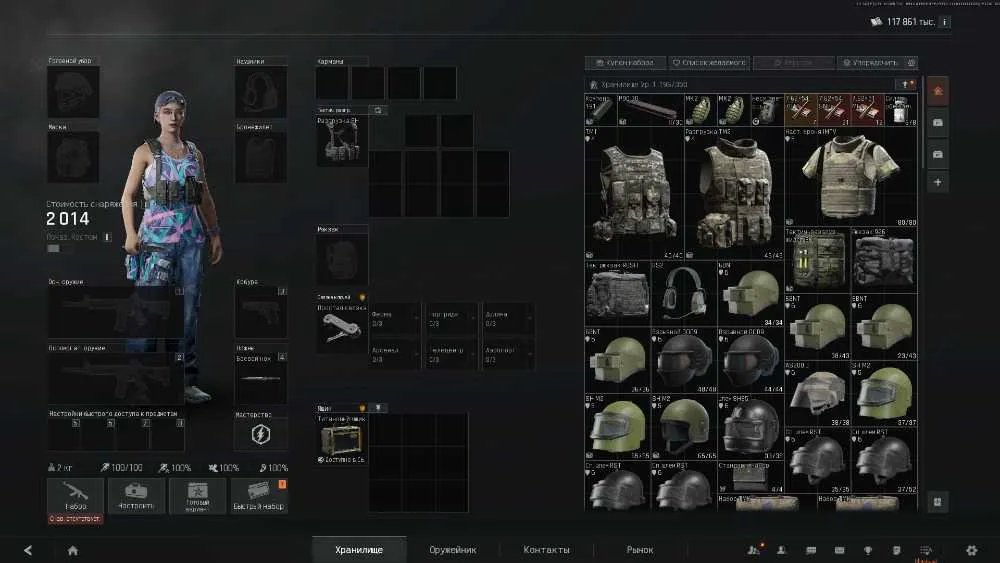The width and height of the screenshot is (1000, 563).
Task: Open the chat bubble icon in bottom bar
Action: click(x=811, y=550)
